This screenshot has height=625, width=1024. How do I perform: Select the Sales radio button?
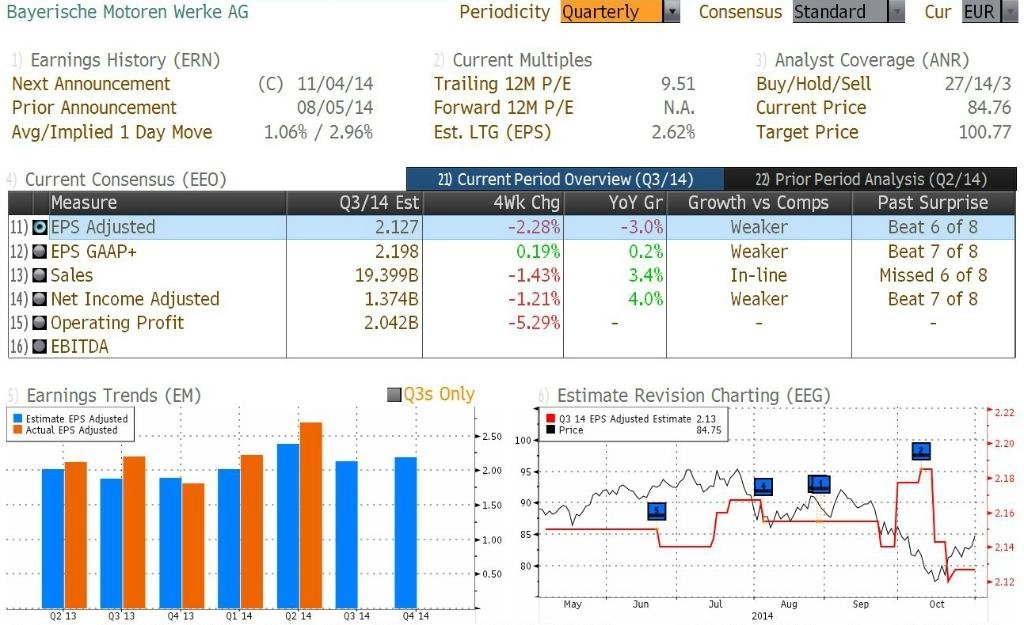point(40,275)
